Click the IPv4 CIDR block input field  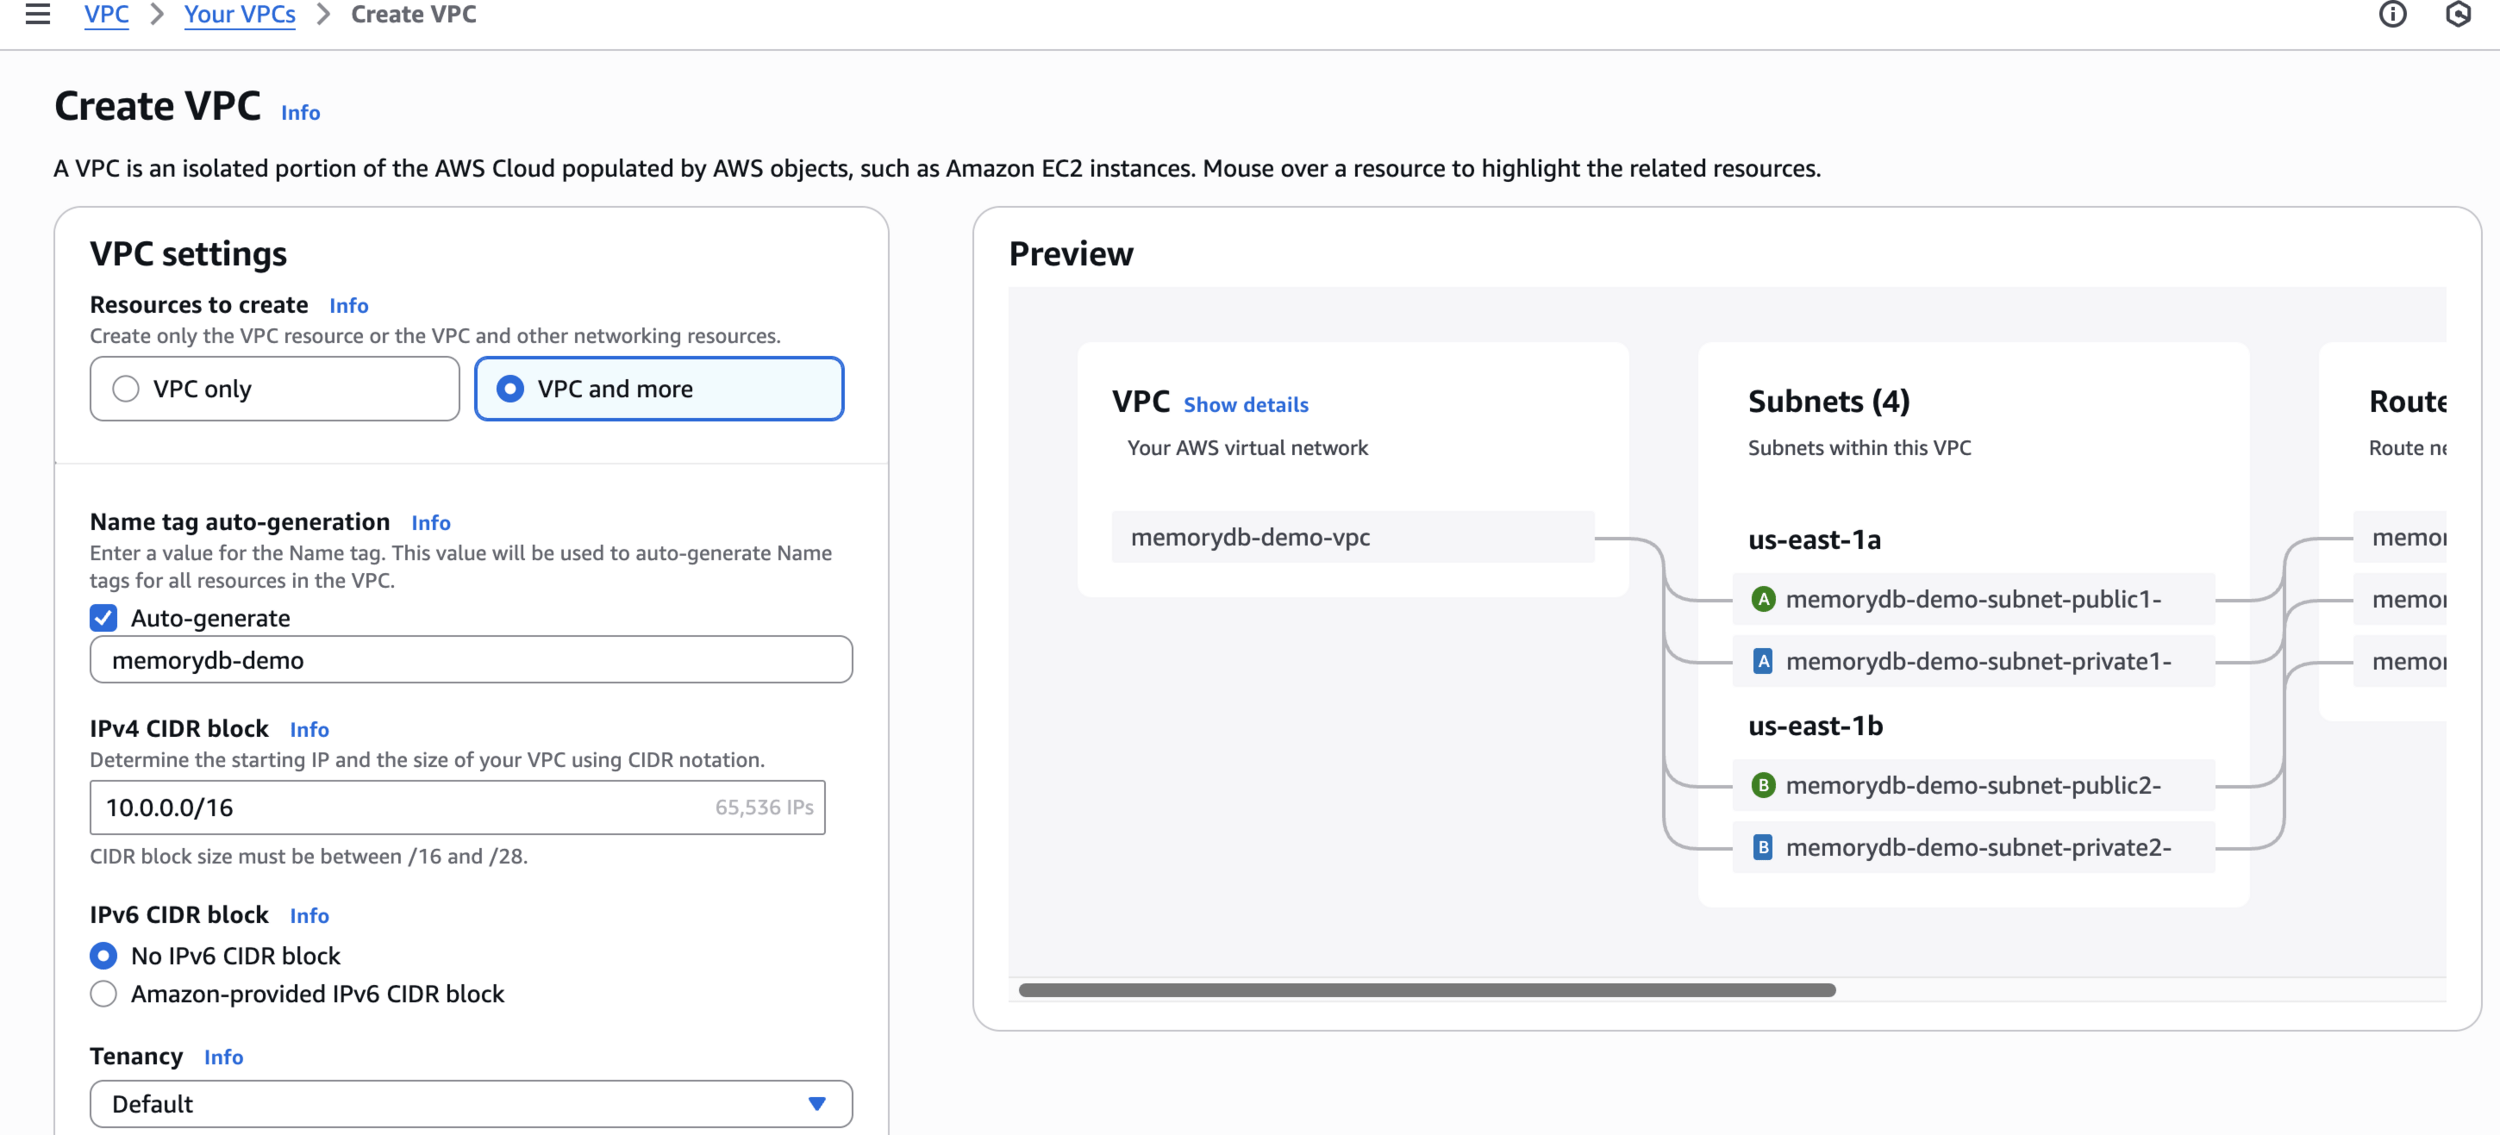tap(400, 807)
